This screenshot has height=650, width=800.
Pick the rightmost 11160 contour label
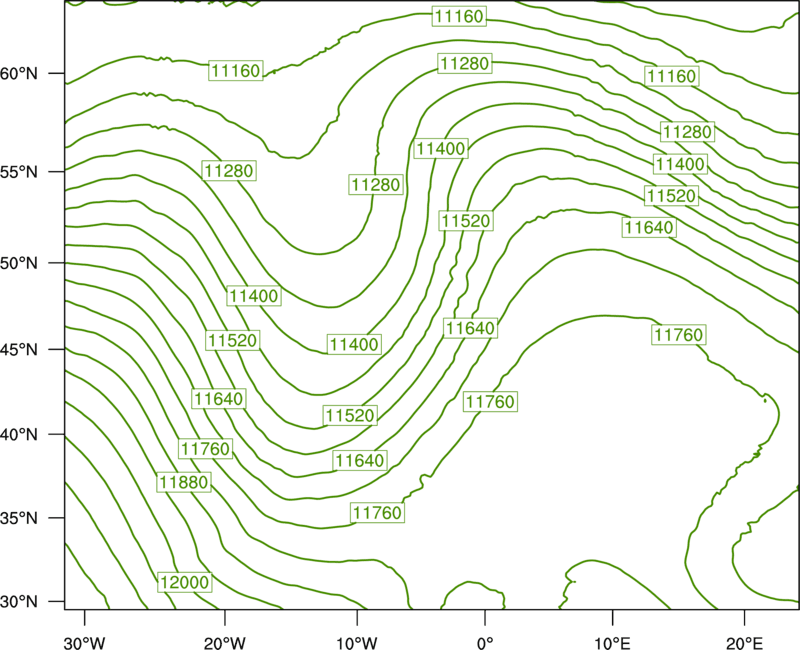(x=671, y=77)
